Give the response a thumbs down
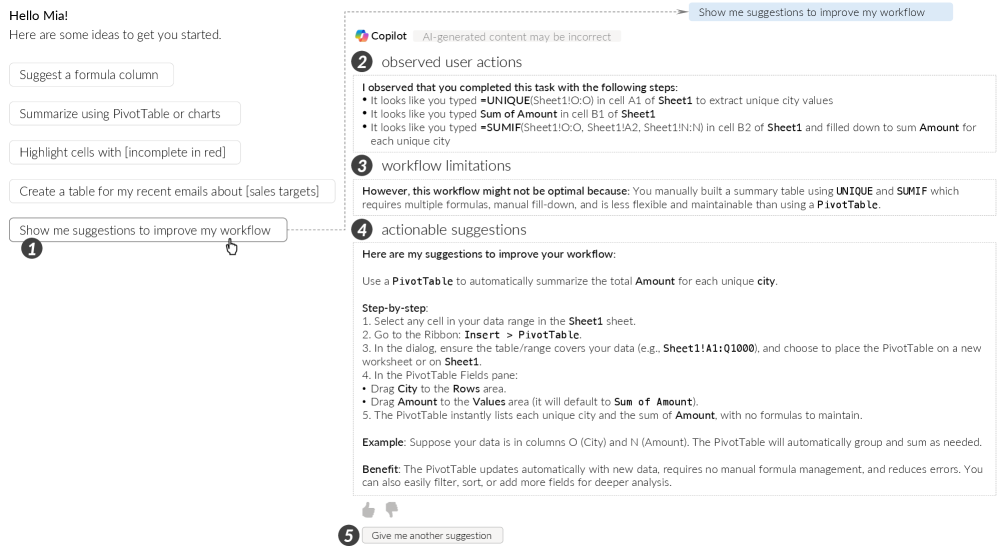The width and height of the screenshot is (997, 557). [x=392, y=510]
